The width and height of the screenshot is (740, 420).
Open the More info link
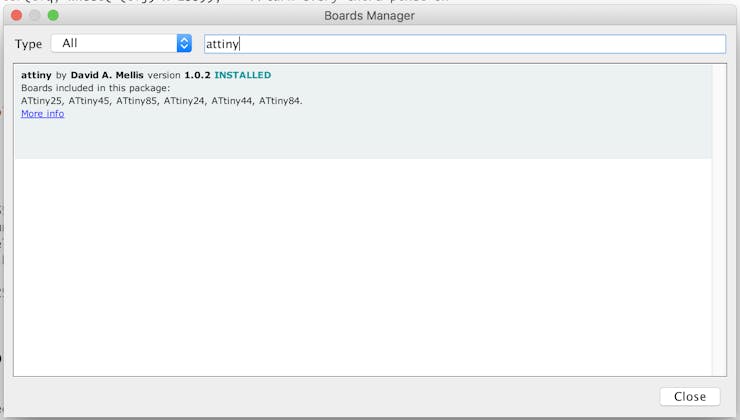[x=42, y=114]
